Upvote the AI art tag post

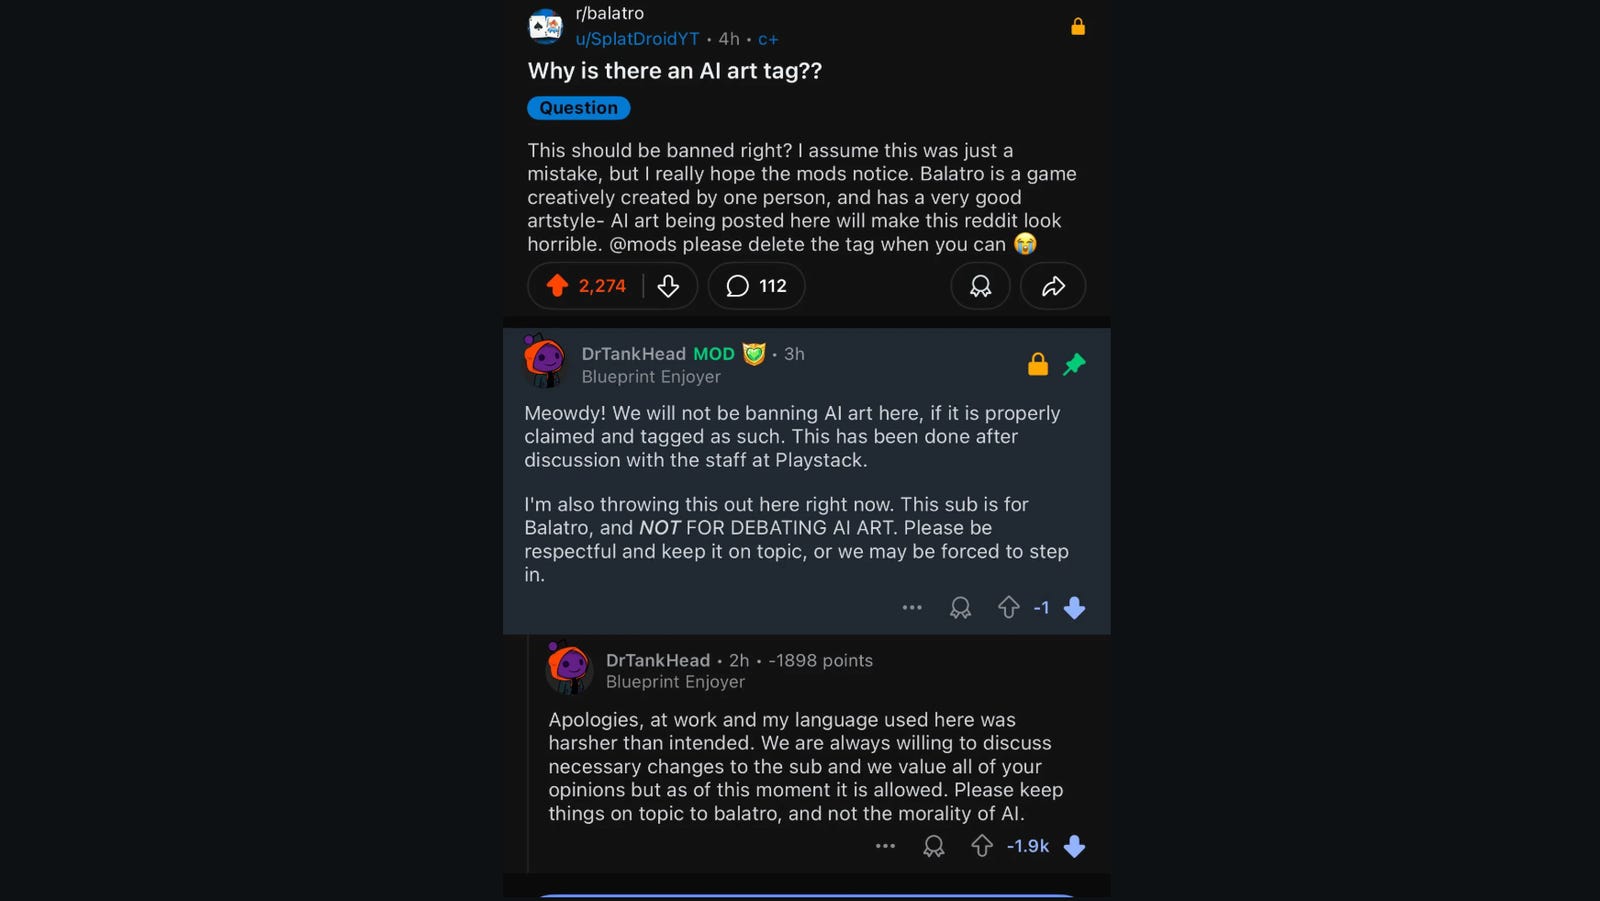[557, 286]
